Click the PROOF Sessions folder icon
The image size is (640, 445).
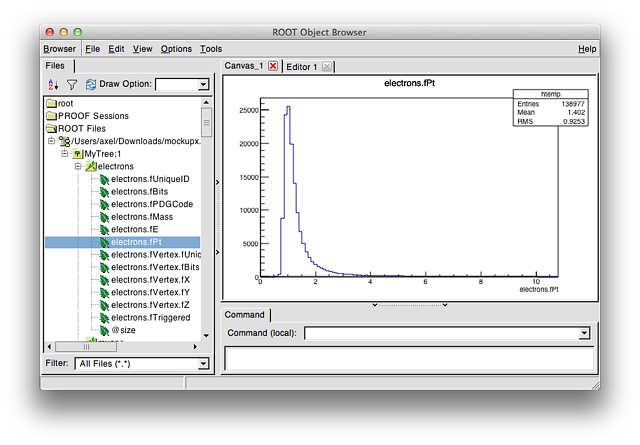[51, 116]
